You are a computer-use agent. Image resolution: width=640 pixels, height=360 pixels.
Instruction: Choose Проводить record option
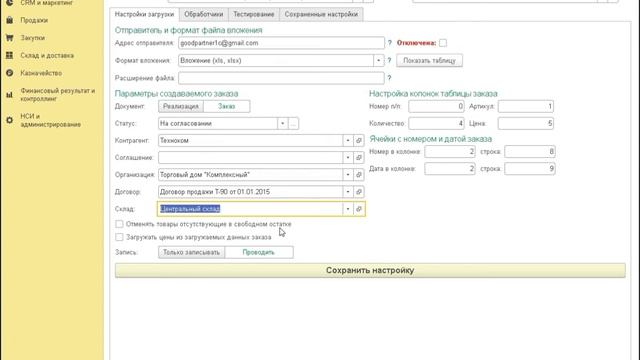tap(258, 252)
